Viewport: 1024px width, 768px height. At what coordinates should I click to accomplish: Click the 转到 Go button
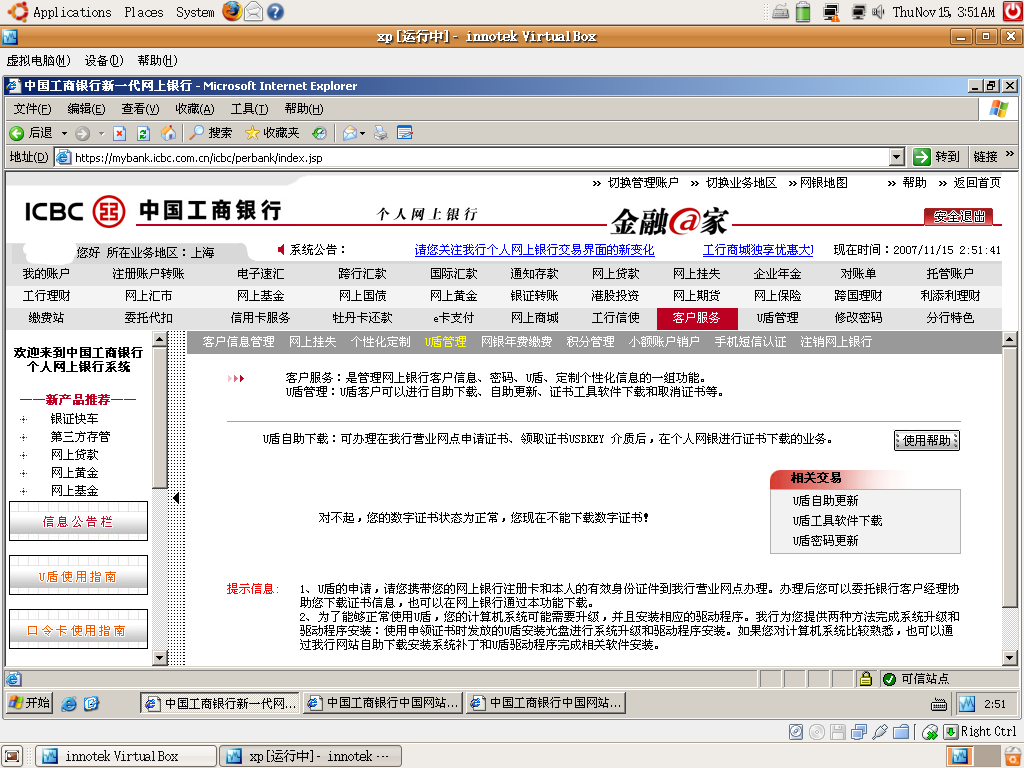937,157
